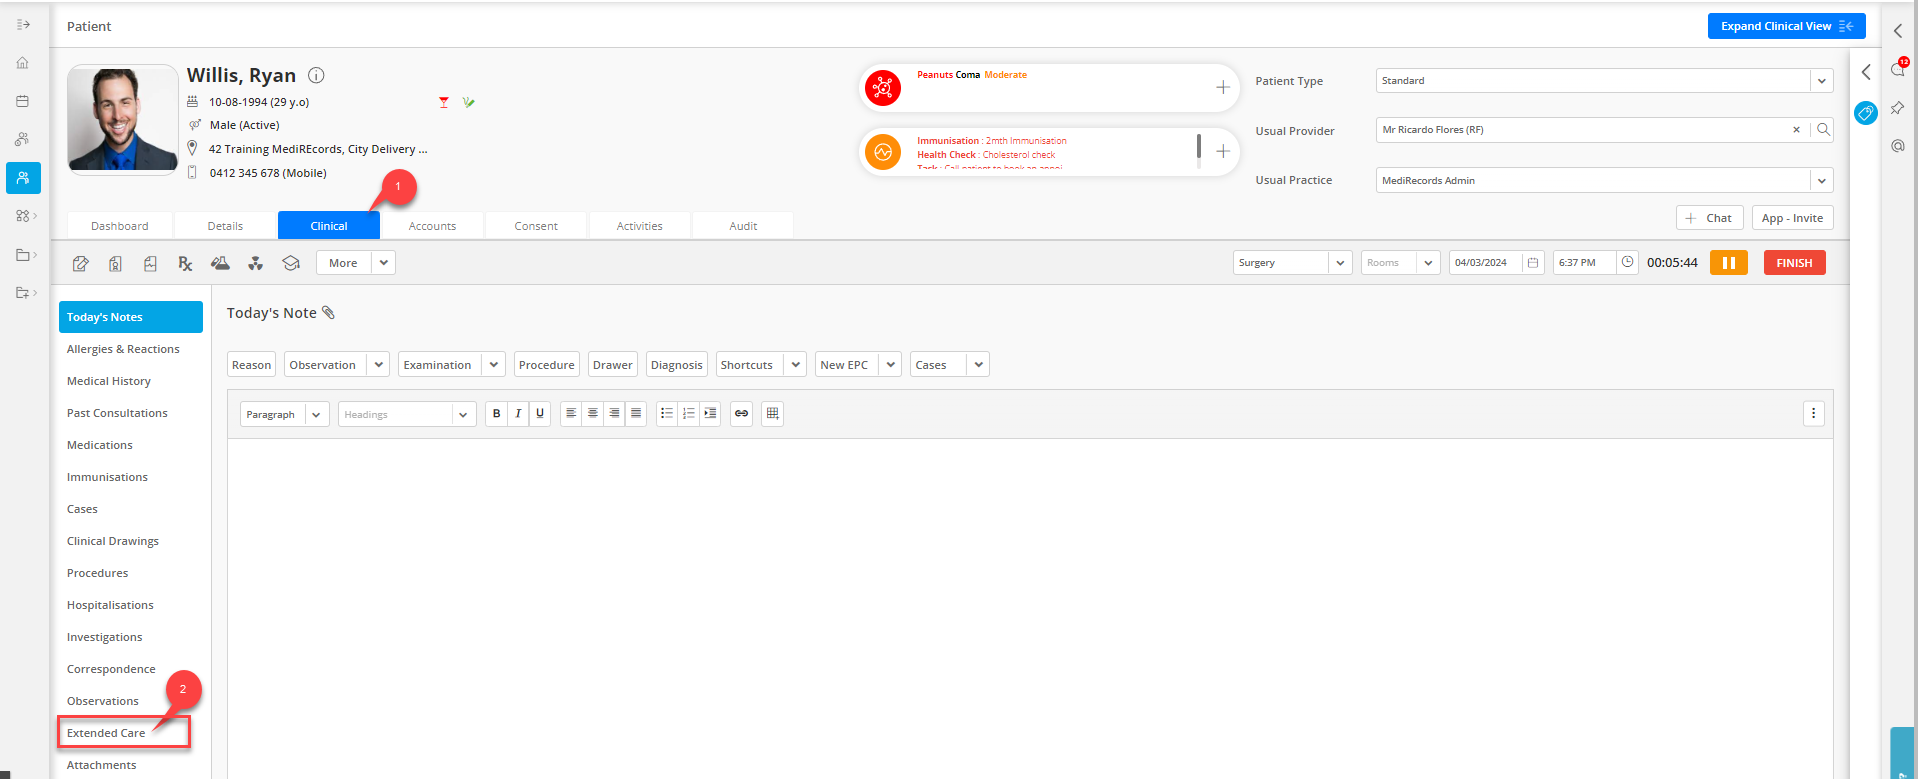
Task: Search usual provider with magnifier icon
Action: pyautogui.click(x=1823, y=130)
